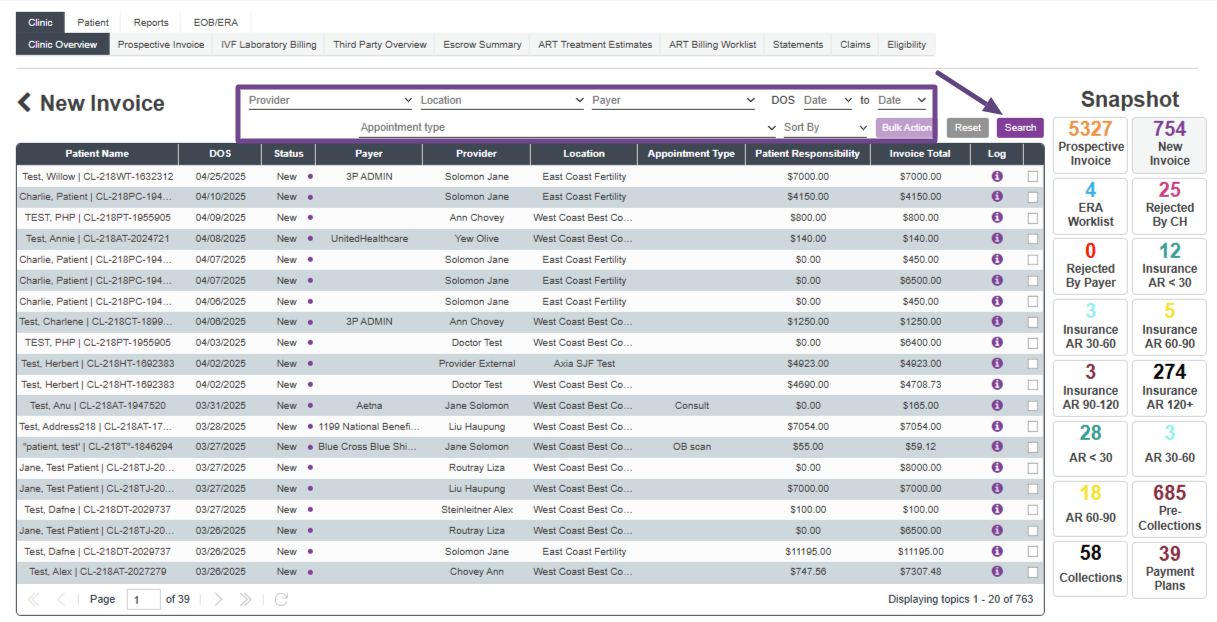Check the select-all checkbox in table header

(x=1032, y=154)
